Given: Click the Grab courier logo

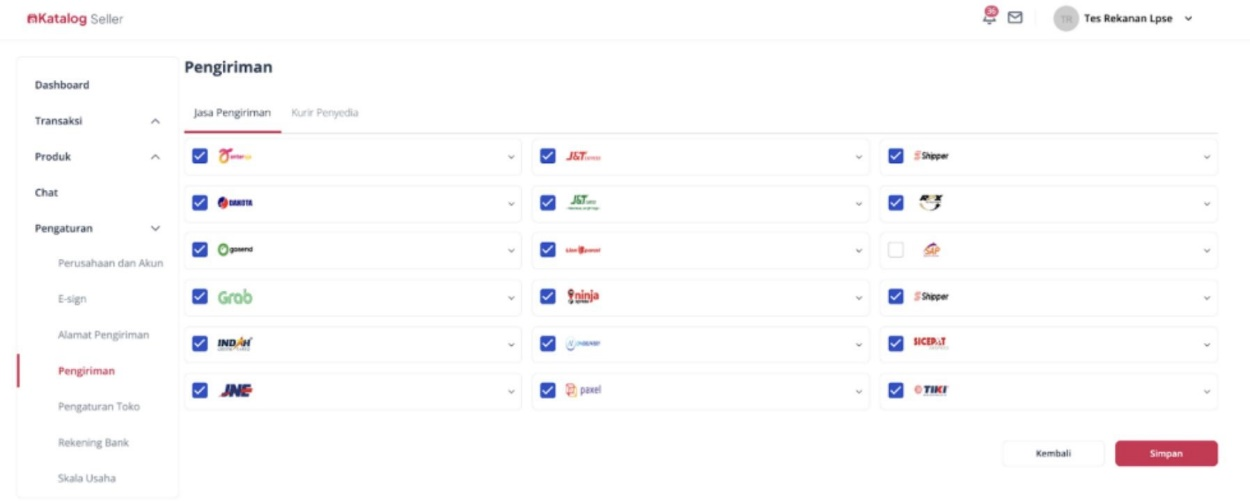Looking at the screenshot, I should pos(235,297).
